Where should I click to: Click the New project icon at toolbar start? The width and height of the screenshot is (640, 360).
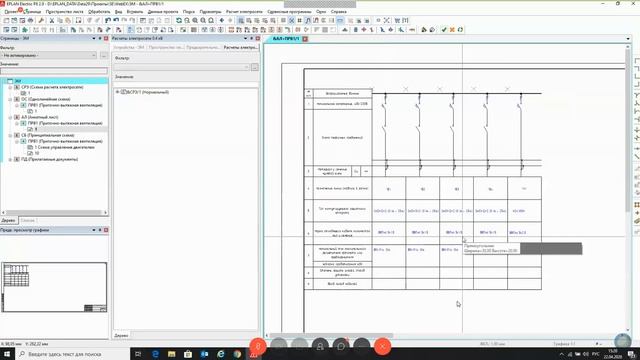click(x=6, y=20)
